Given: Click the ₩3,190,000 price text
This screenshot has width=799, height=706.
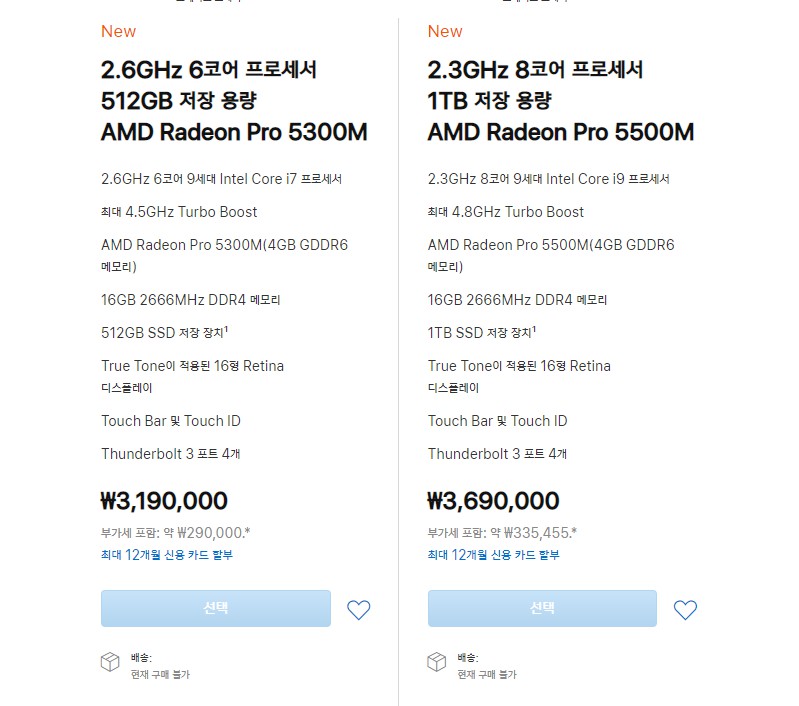Looking at the screenshot, I should click(164, 501).
